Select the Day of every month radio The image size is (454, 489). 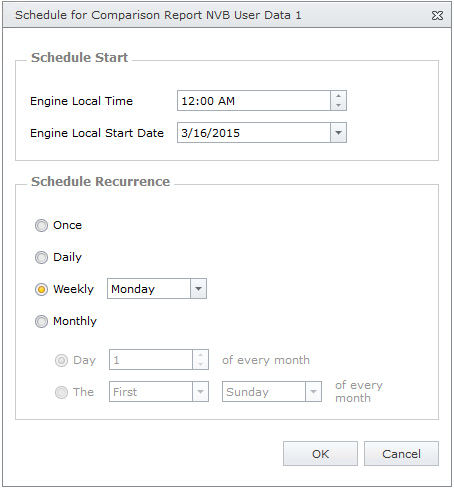(61, 360)
